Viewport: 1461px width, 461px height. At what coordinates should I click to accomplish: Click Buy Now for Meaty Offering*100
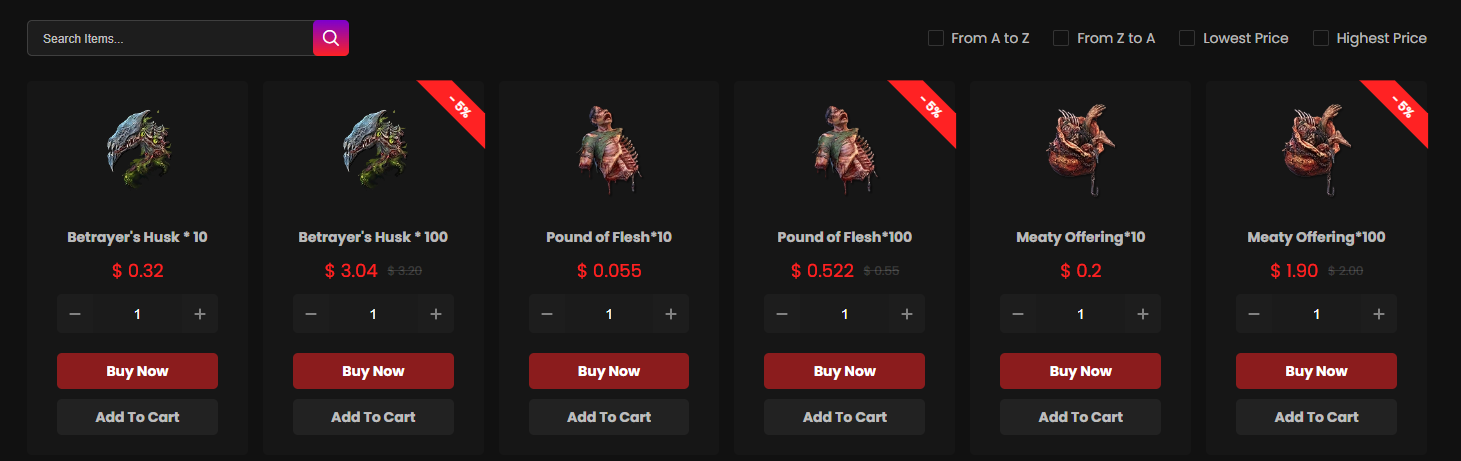coord(1316,371)
